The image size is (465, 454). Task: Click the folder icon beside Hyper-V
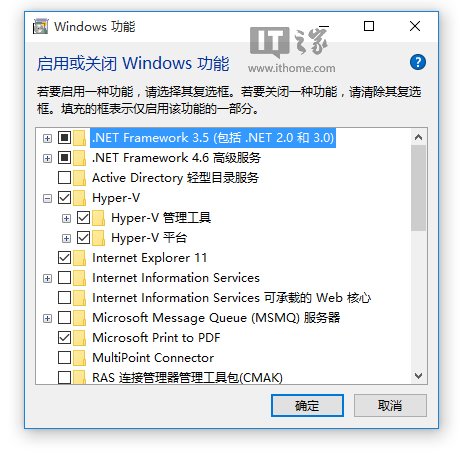click(79, 198)
